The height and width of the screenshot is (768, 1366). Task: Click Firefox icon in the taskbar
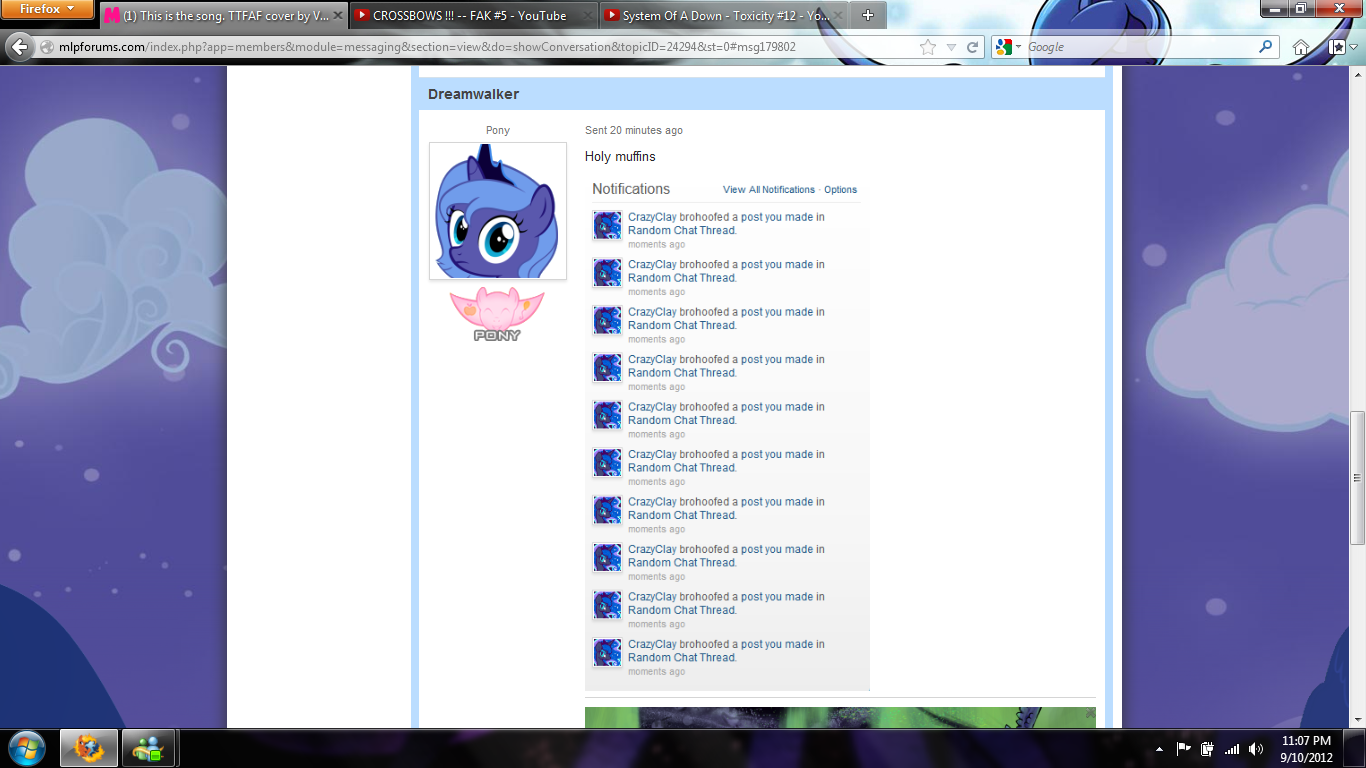point(88,748)
